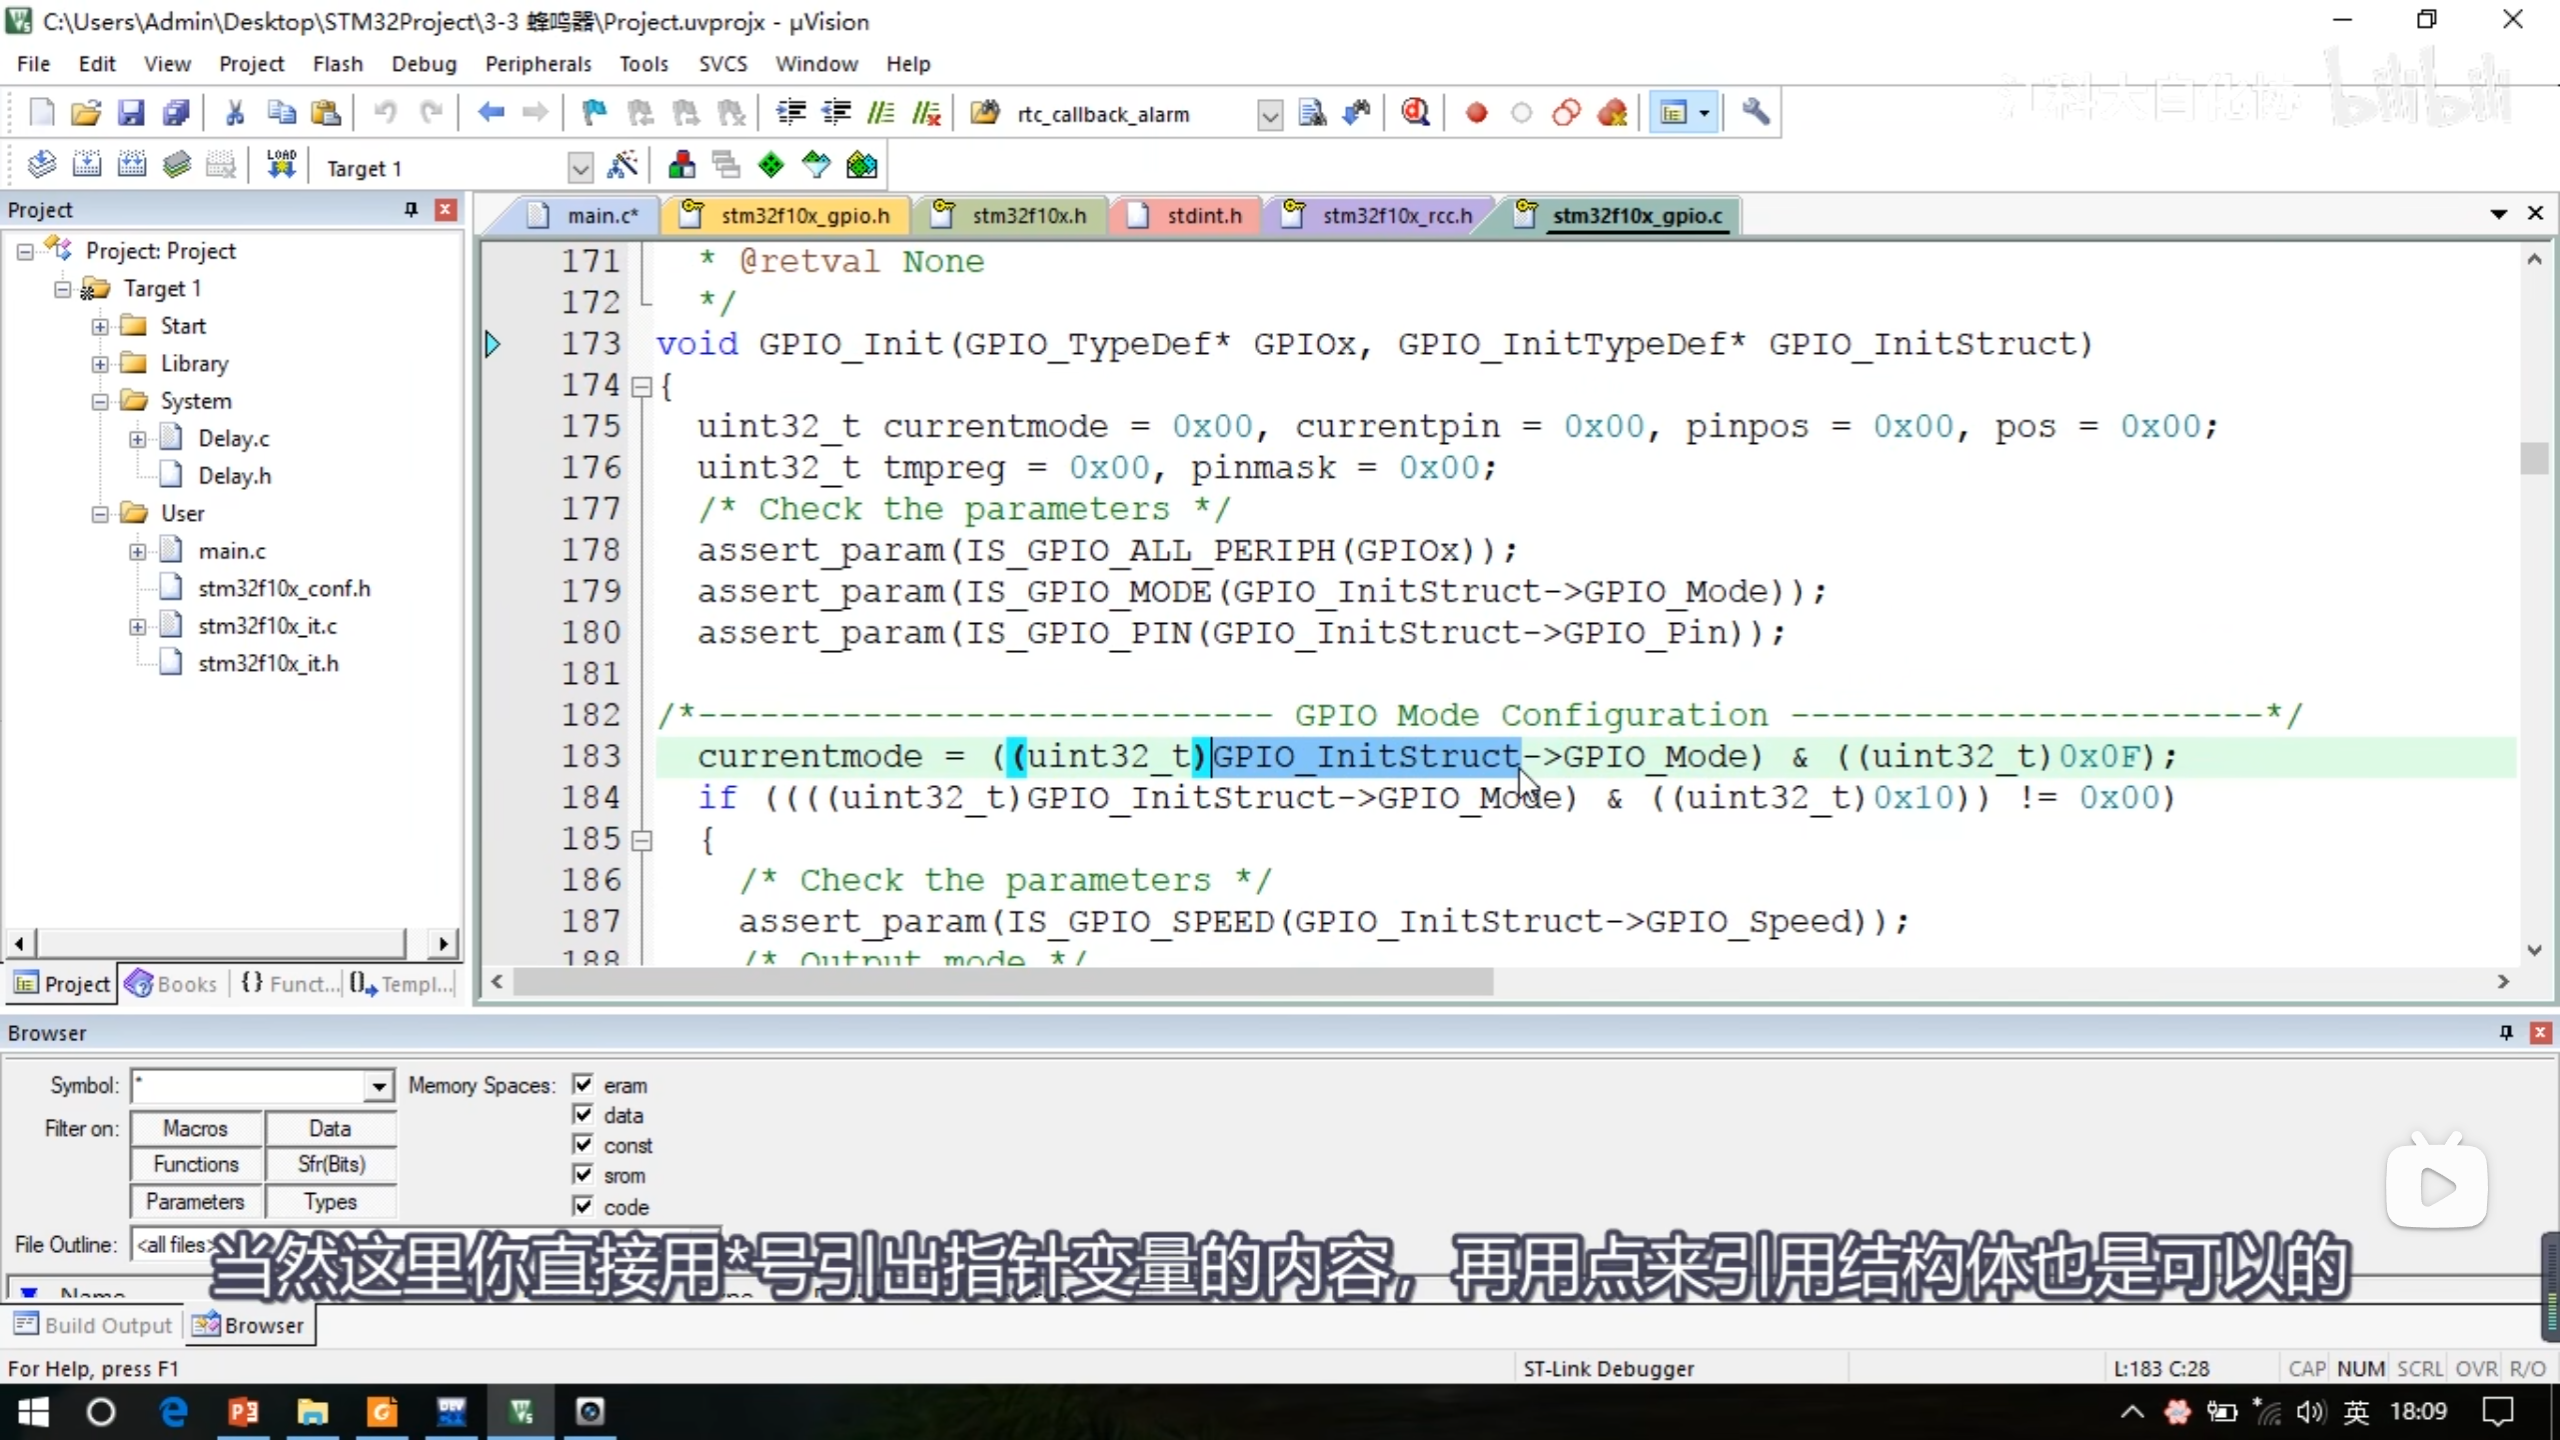Open the Target 1 dropdown list
Image resolution: width=2560 pixels, height=1440 pixels.
click(580, 168)
